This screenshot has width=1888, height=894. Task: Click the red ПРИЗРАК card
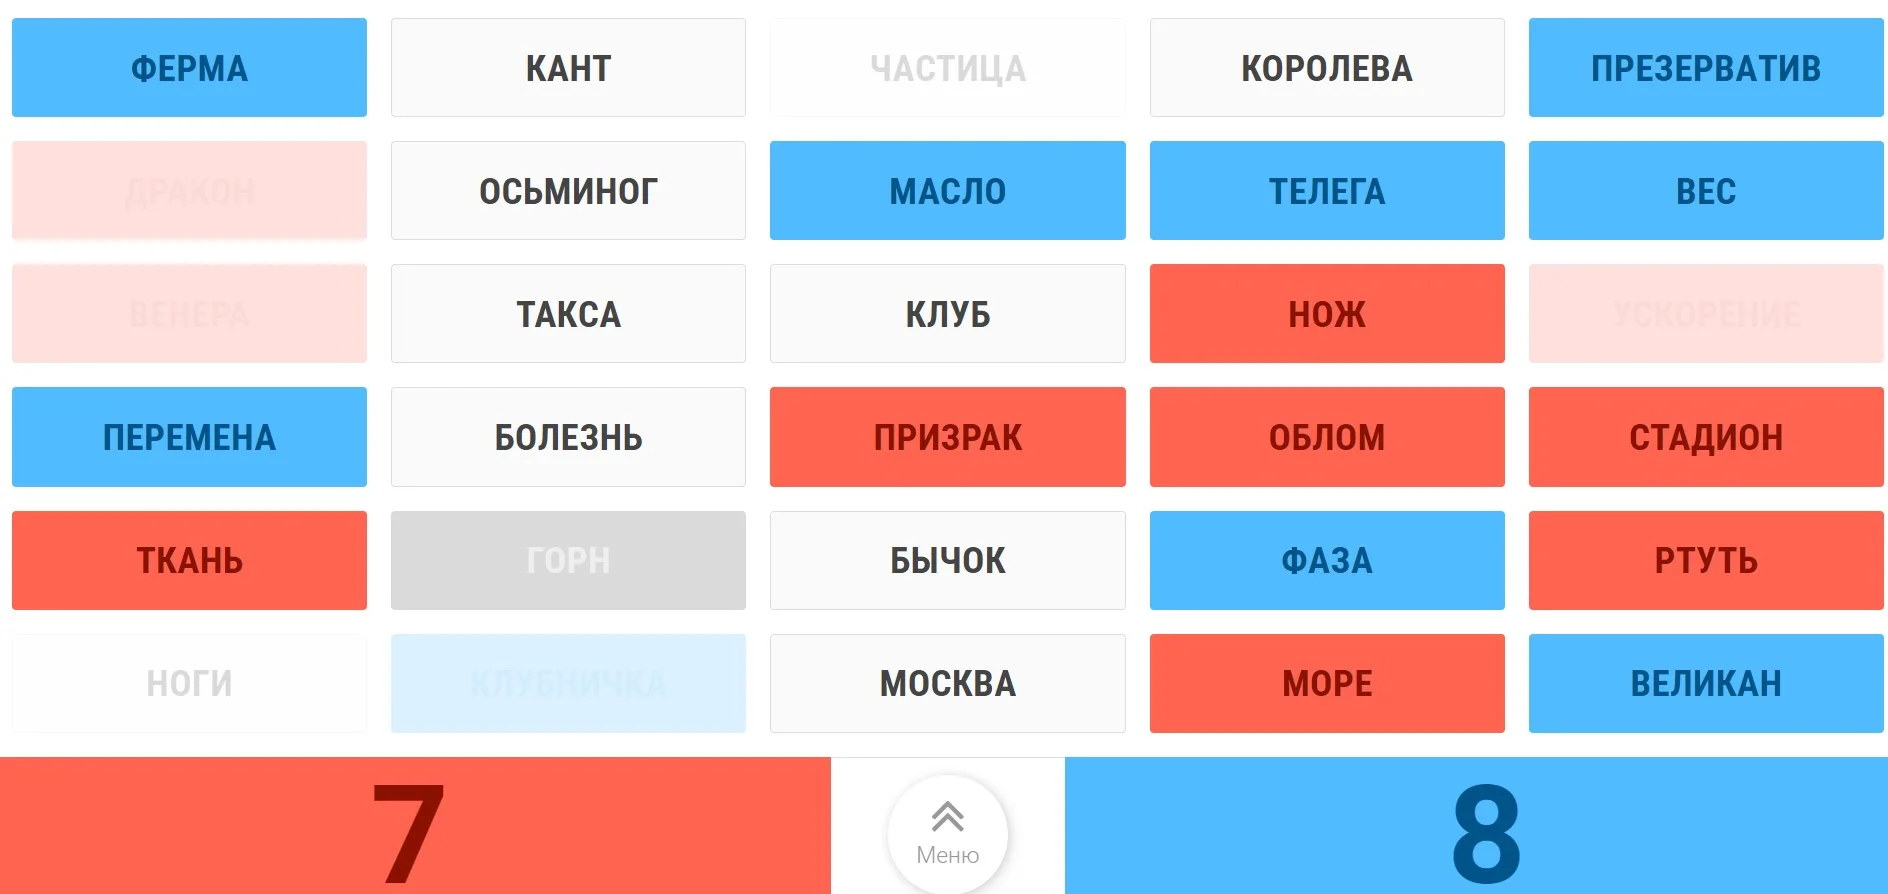[x=947, y=437]
